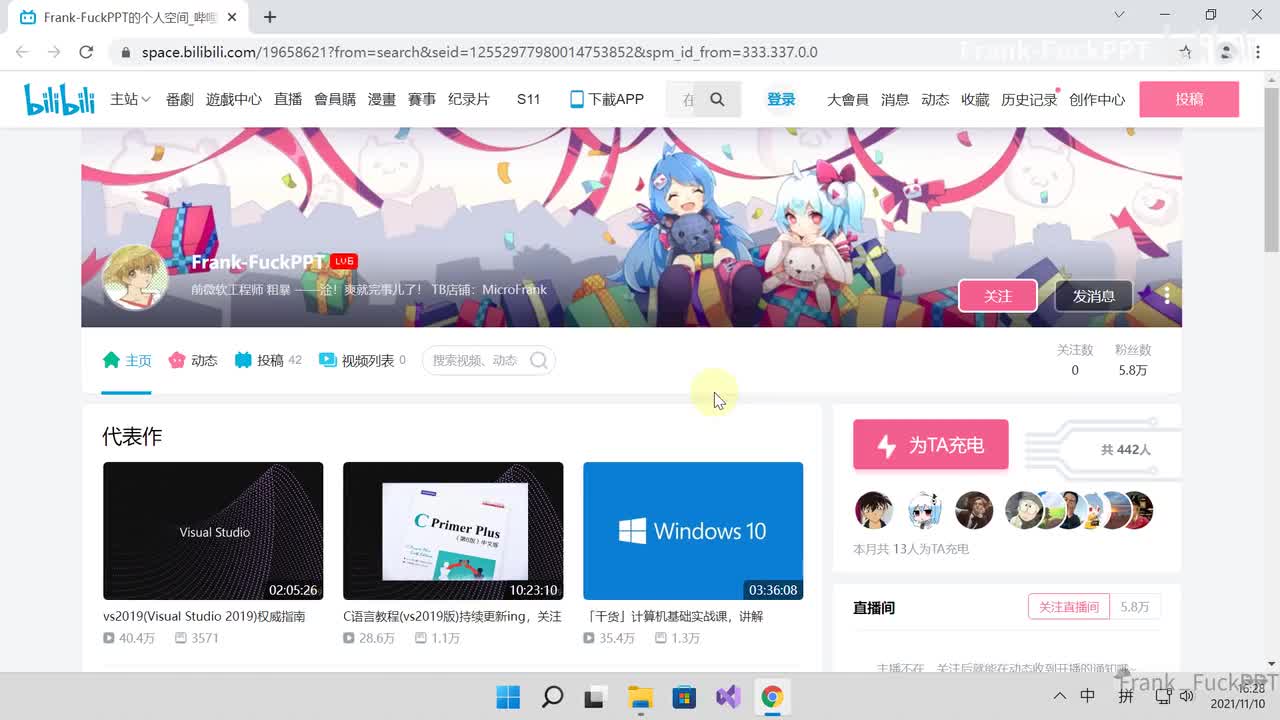
Task: Open 直播 in top navigation
Action: click(288, 99)
